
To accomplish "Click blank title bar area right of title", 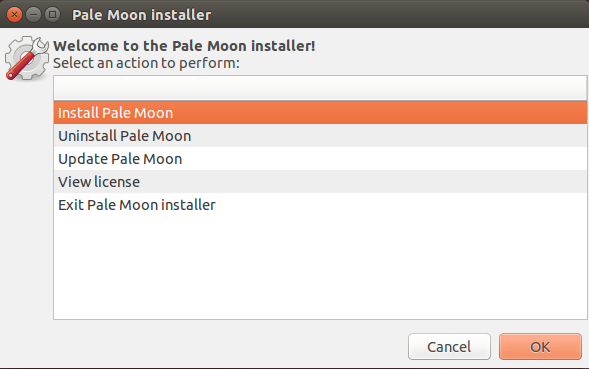I will coord(398,15).
